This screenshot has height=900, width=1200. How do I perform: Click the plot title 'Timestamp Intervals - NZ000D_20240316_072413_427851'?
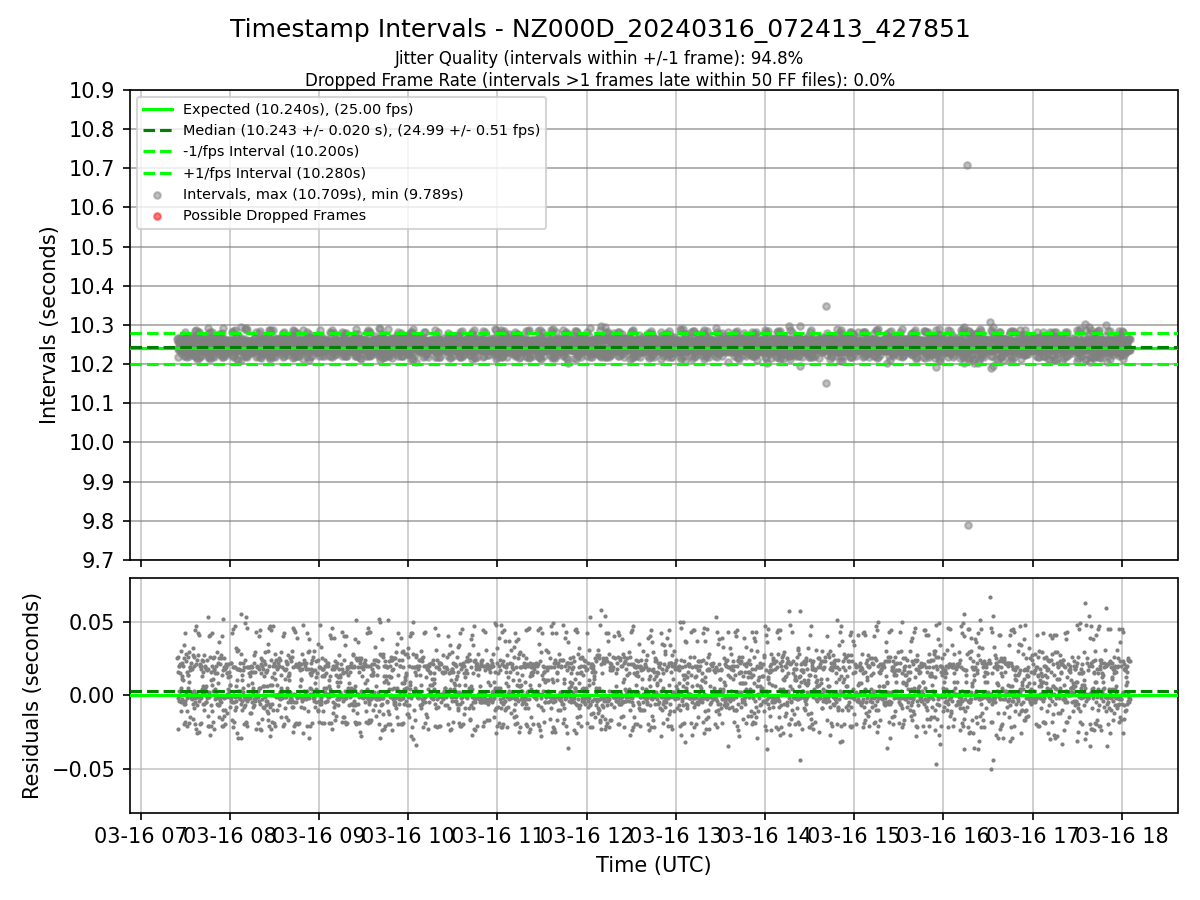(600, 29)
